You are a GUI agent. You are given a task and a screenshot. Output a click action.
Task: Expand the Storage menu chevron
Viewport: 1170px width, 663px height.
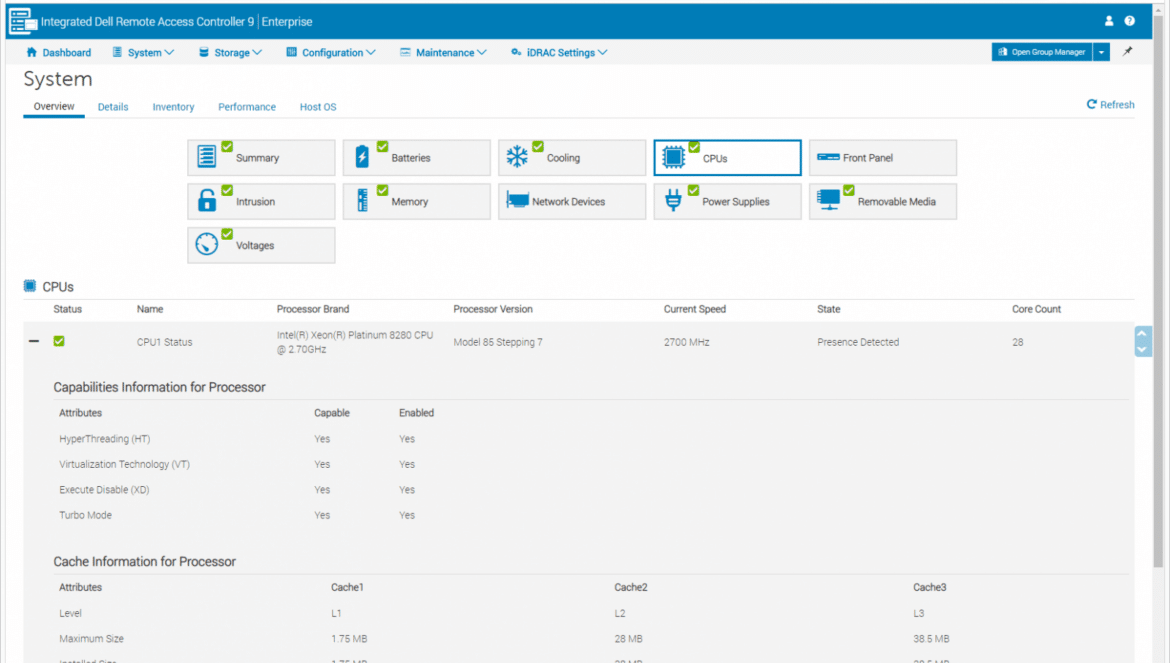pos(257,53)
